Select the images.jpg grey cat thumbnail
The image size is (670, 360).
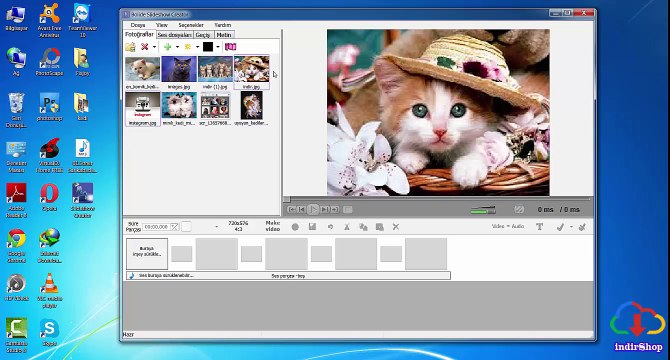(x=179, y=69)
